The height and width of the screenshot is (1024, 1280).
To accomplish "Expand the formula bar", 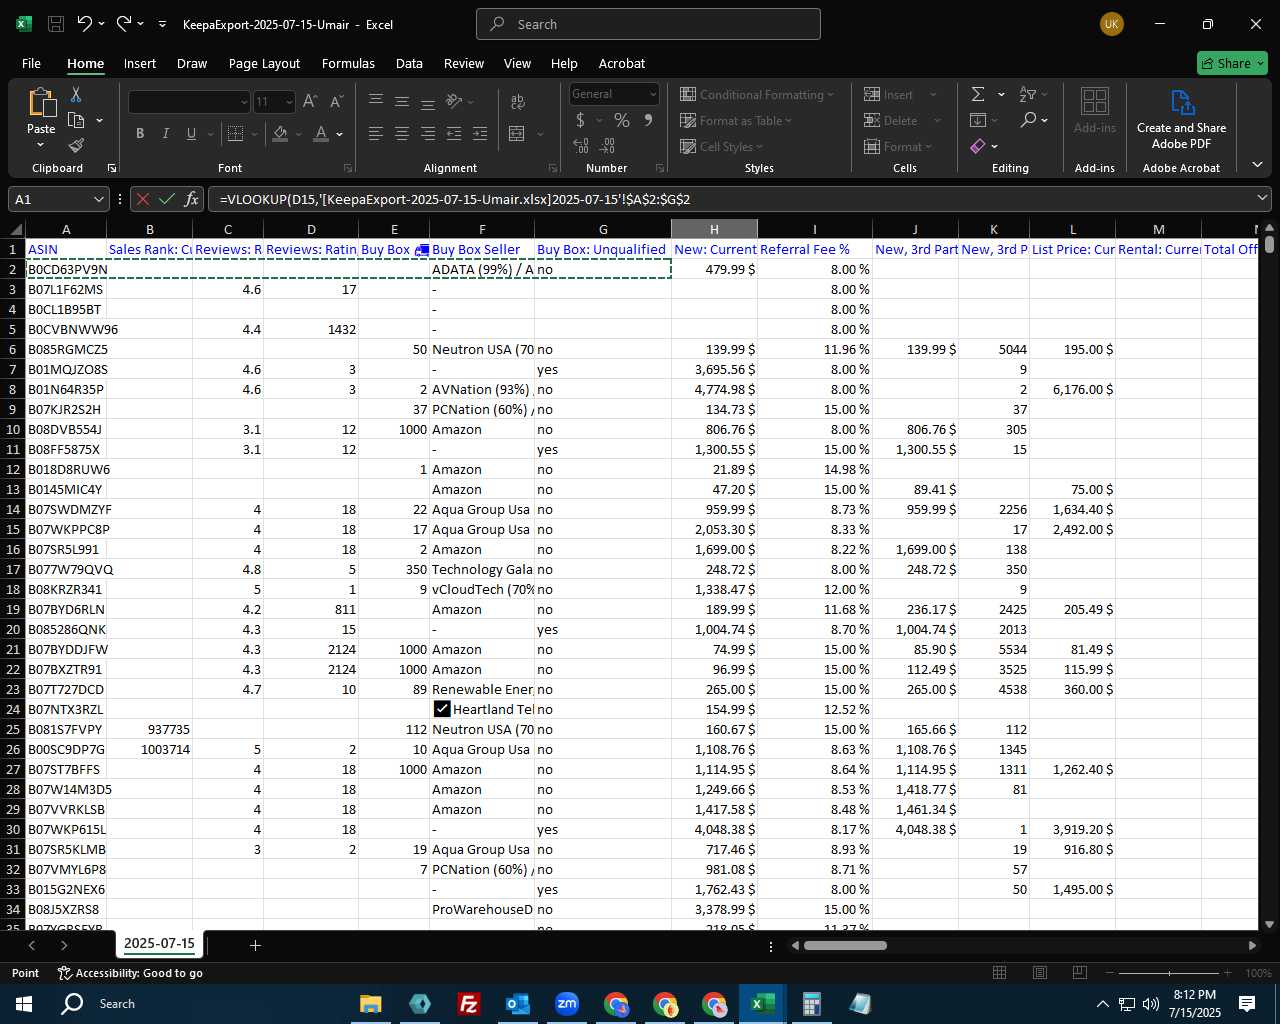I will tap(1263, 198).
